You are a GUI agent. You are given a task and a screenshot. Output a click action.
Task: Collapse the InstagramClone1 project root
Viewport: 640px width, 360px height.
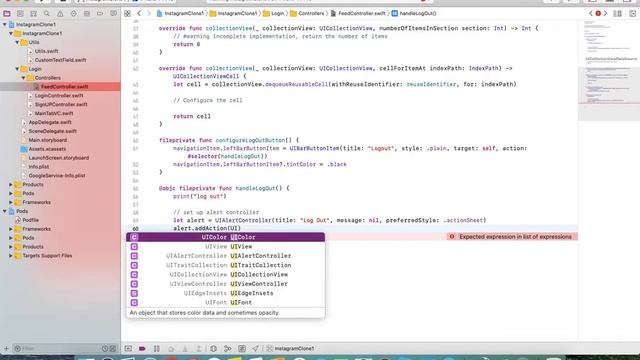pyautogui.click(x=5, y=24)
